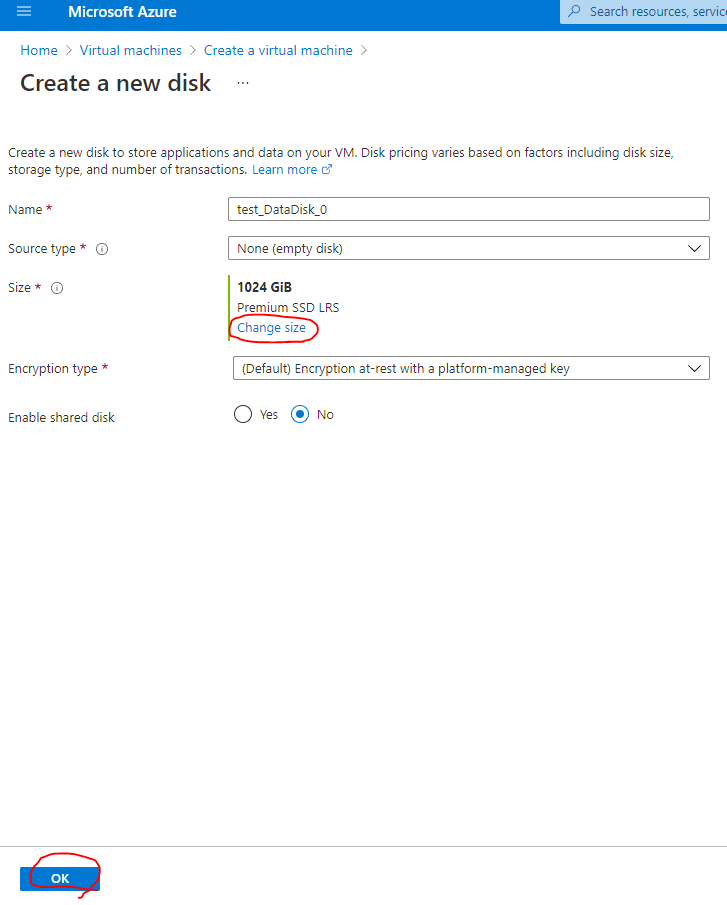Select No for Enable shared disk
Image resolution: width=727 pixels, height=905 pixels.
tap(300, 414)
